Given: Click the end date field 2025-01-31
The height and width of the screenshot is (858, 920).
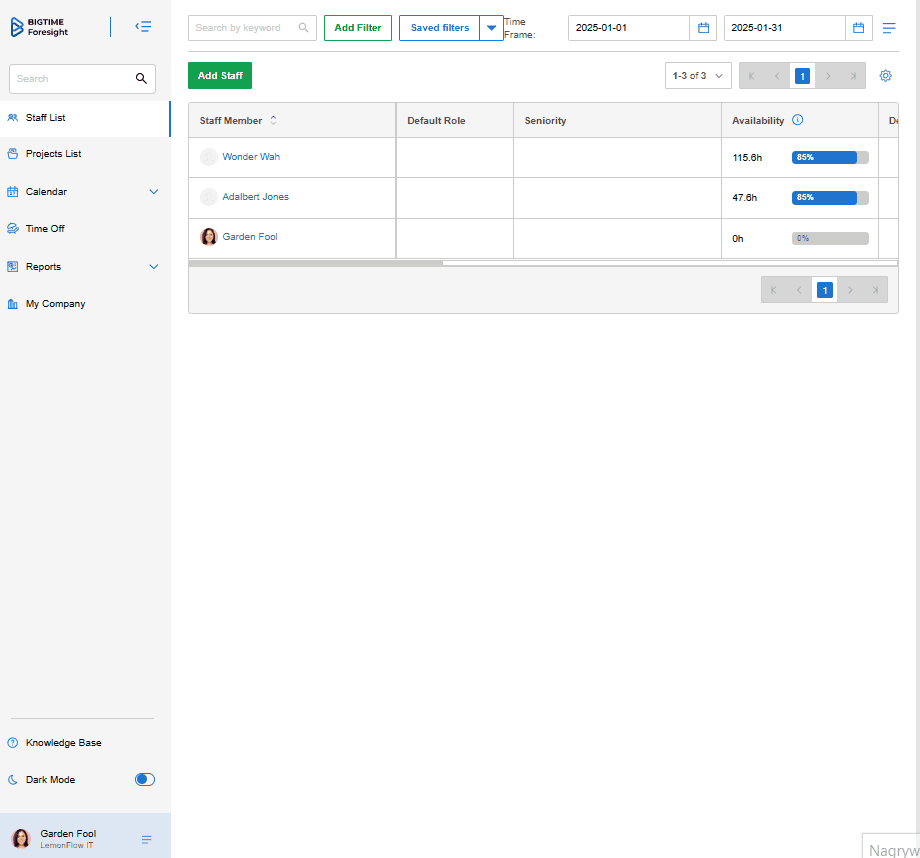Looking at the screenshot, I should point(784,28).
